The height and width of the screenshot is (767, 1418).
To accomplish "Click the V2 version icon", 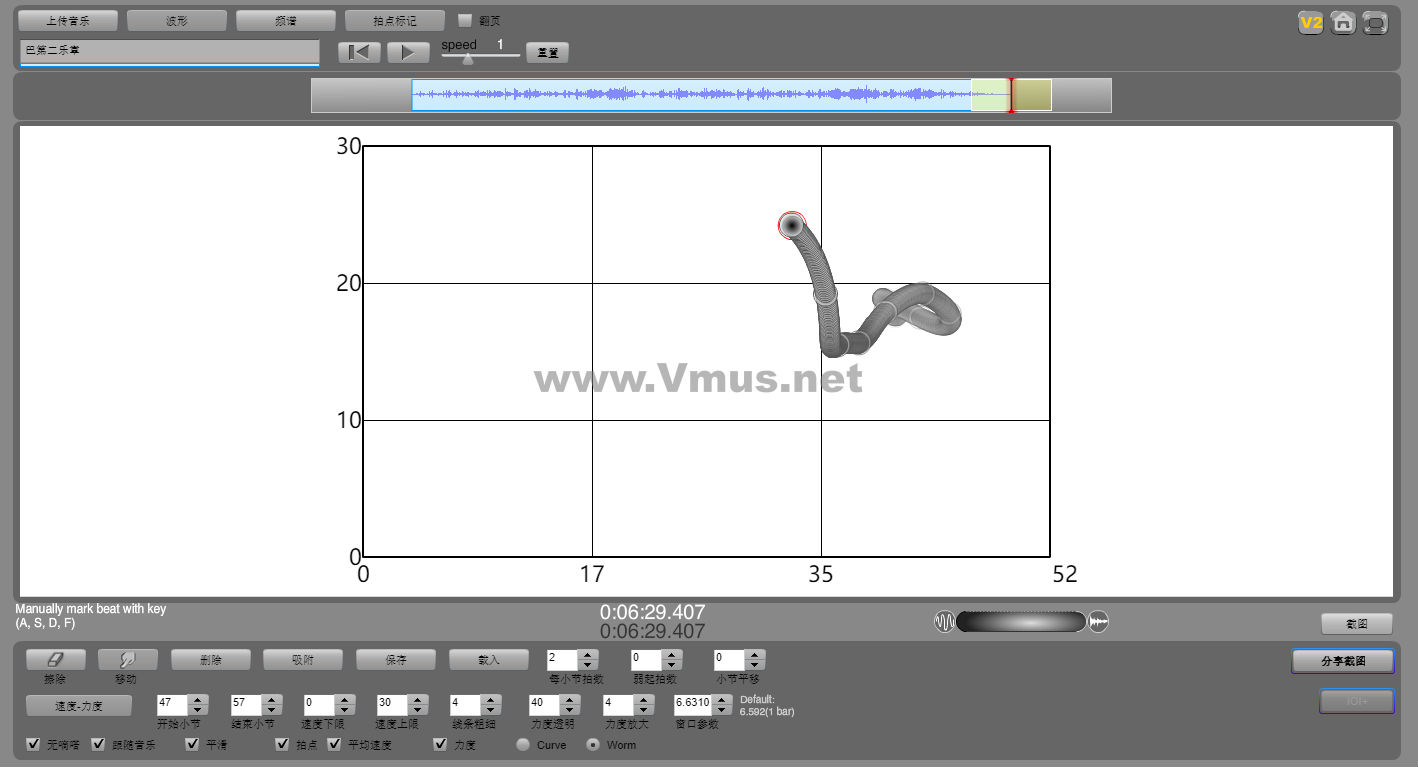I will (1311, 22).
